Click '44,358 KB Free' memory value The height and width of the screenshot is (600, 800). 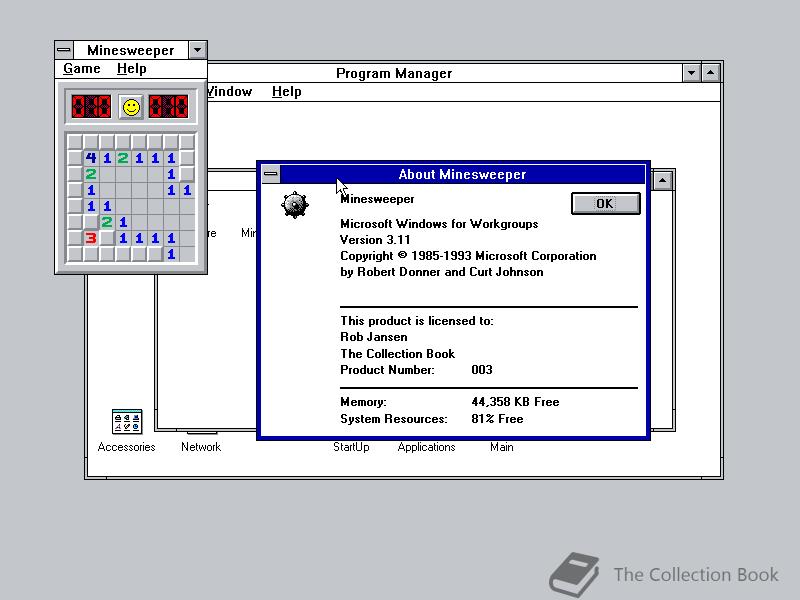tap(515, 402)
